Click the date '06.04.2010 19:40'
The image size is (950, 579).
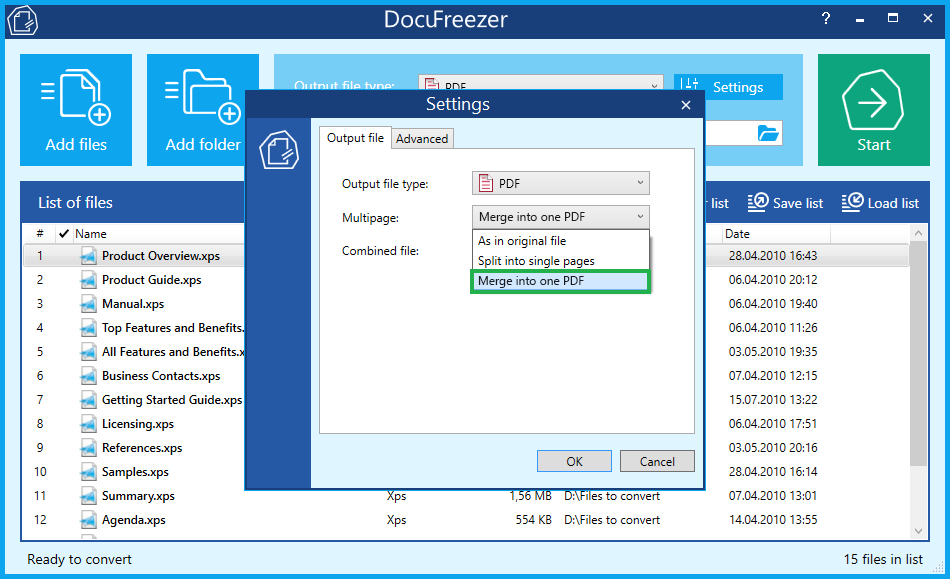773,303
